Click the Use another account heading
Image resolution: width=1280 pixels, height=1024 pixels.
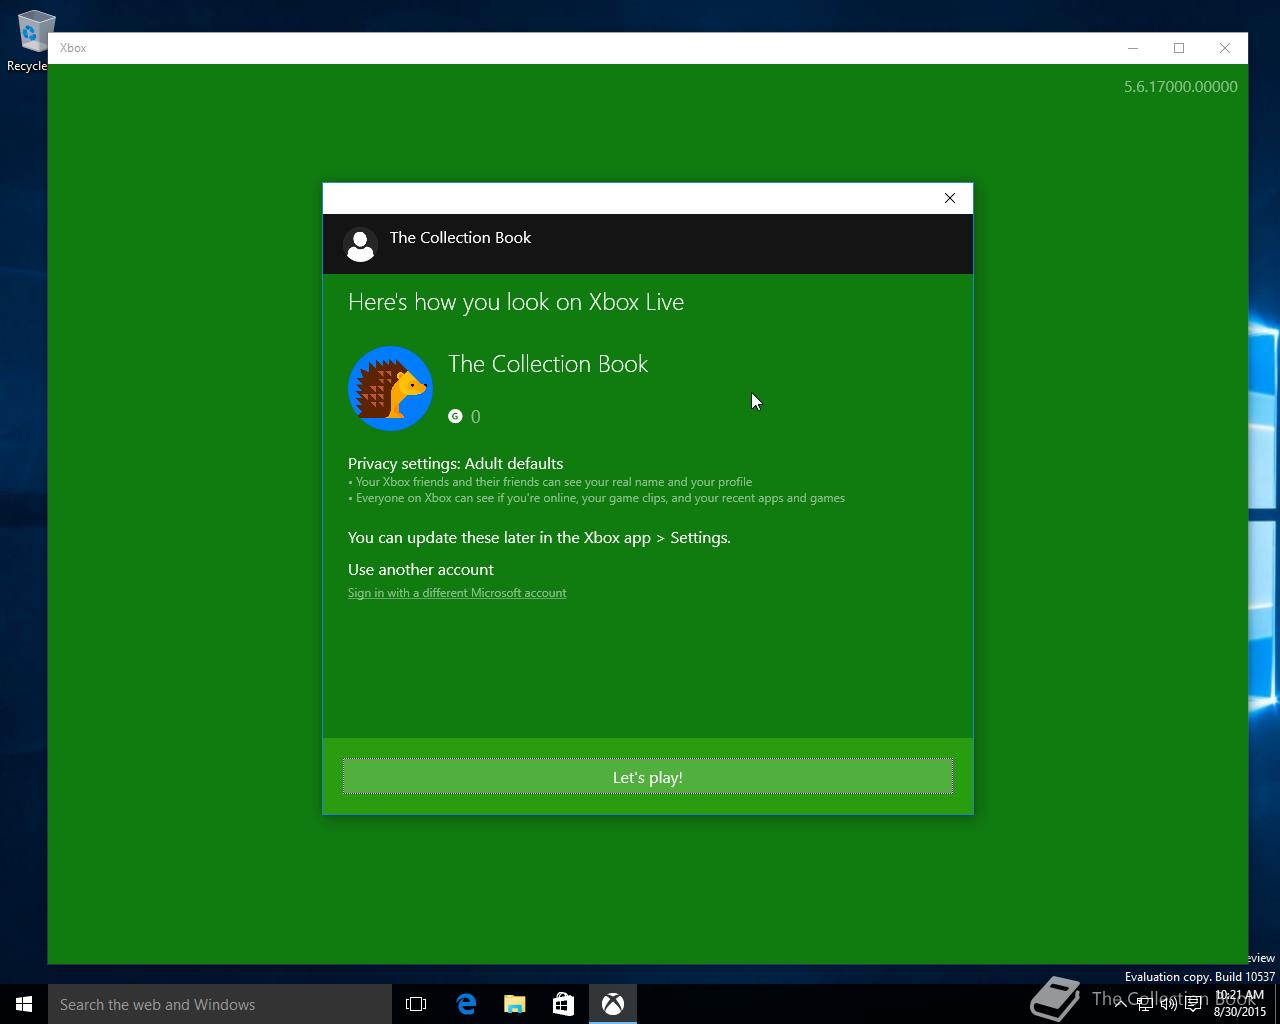pos(421,569)
